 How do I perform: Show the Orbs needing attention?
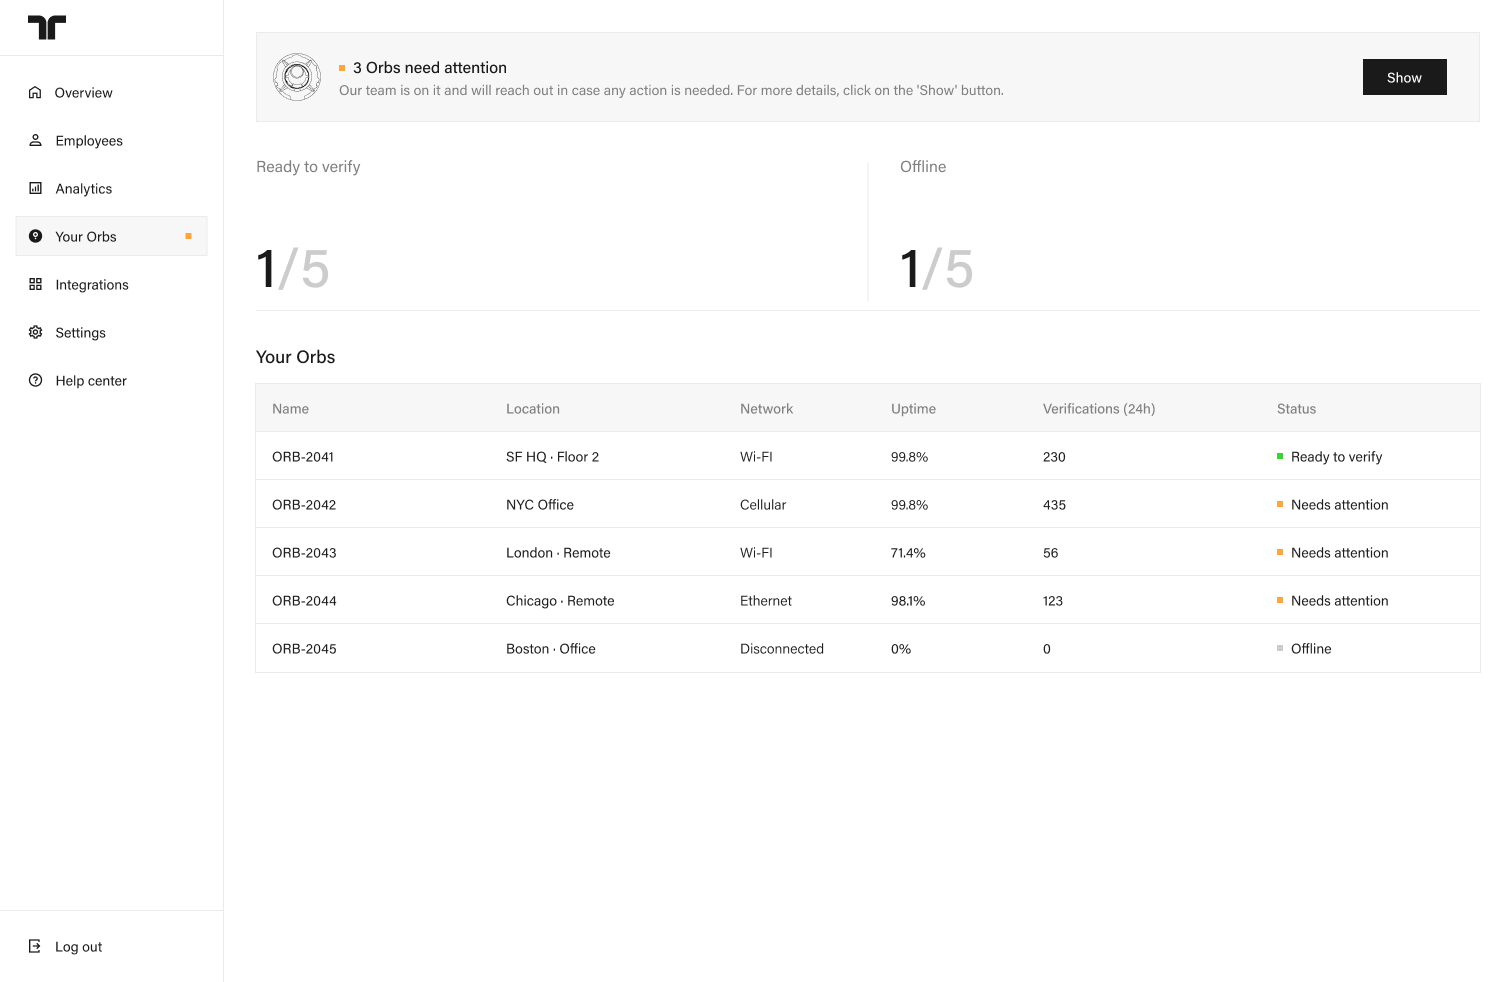pyautogui.click(x=1404, y=77)
